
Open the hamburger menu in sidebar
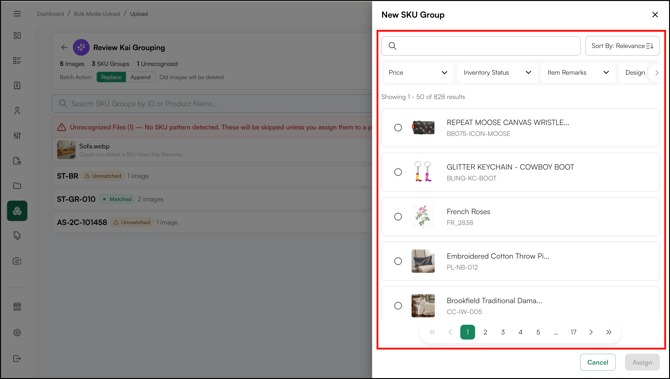[17, 14]
